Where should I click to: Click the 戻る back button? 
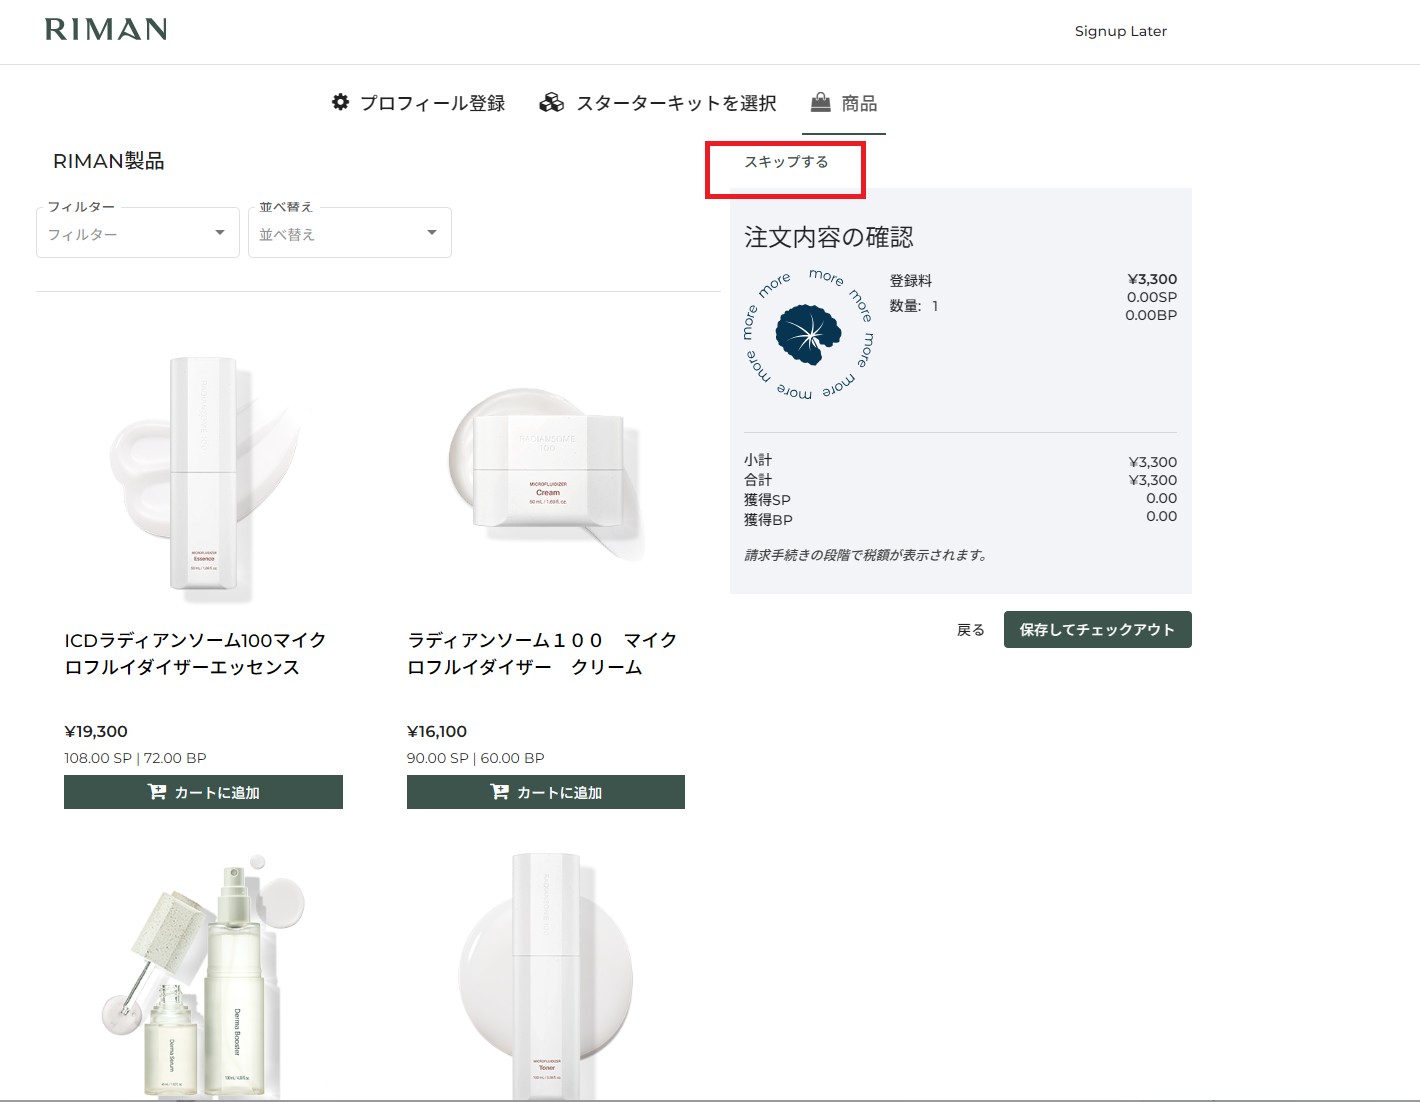point(971,630)
